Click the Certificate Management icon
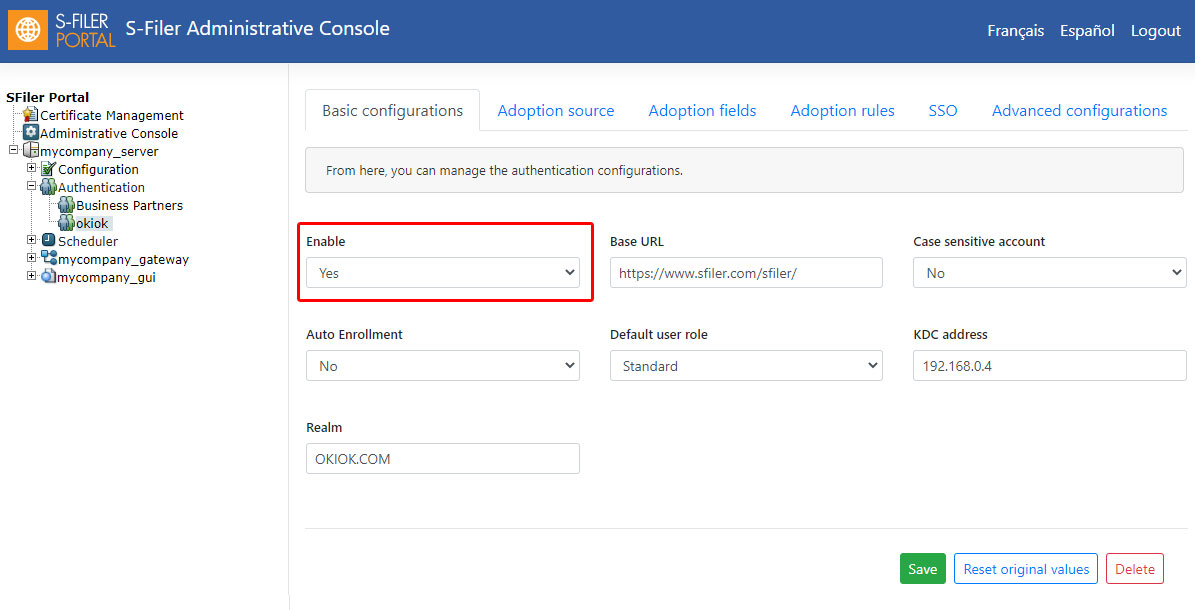 (30, 115)
